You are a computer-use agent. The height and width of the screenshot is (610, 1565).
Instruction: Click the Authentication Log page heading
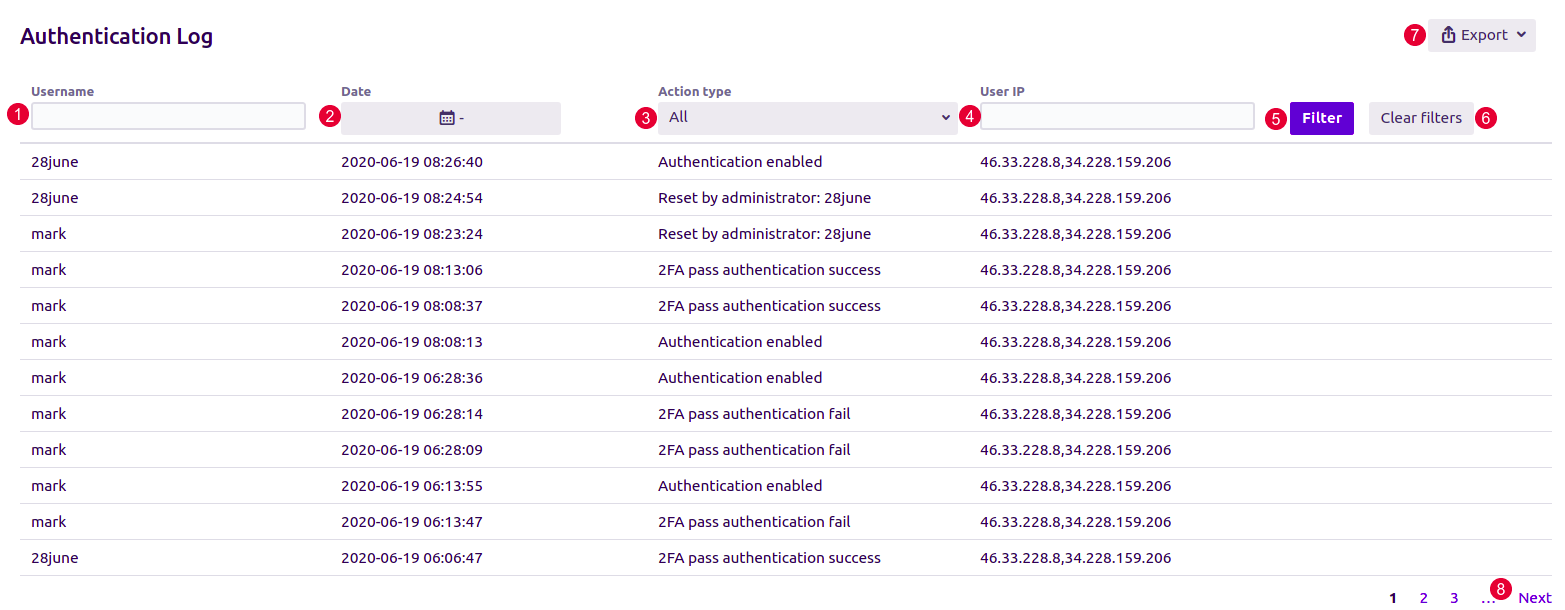(x=116, y=37)
